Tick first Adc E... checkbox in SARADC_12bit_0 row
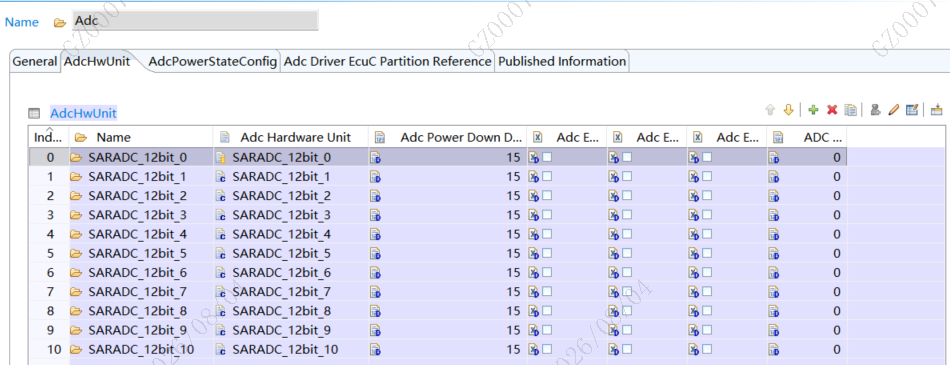 click(547, 158)
